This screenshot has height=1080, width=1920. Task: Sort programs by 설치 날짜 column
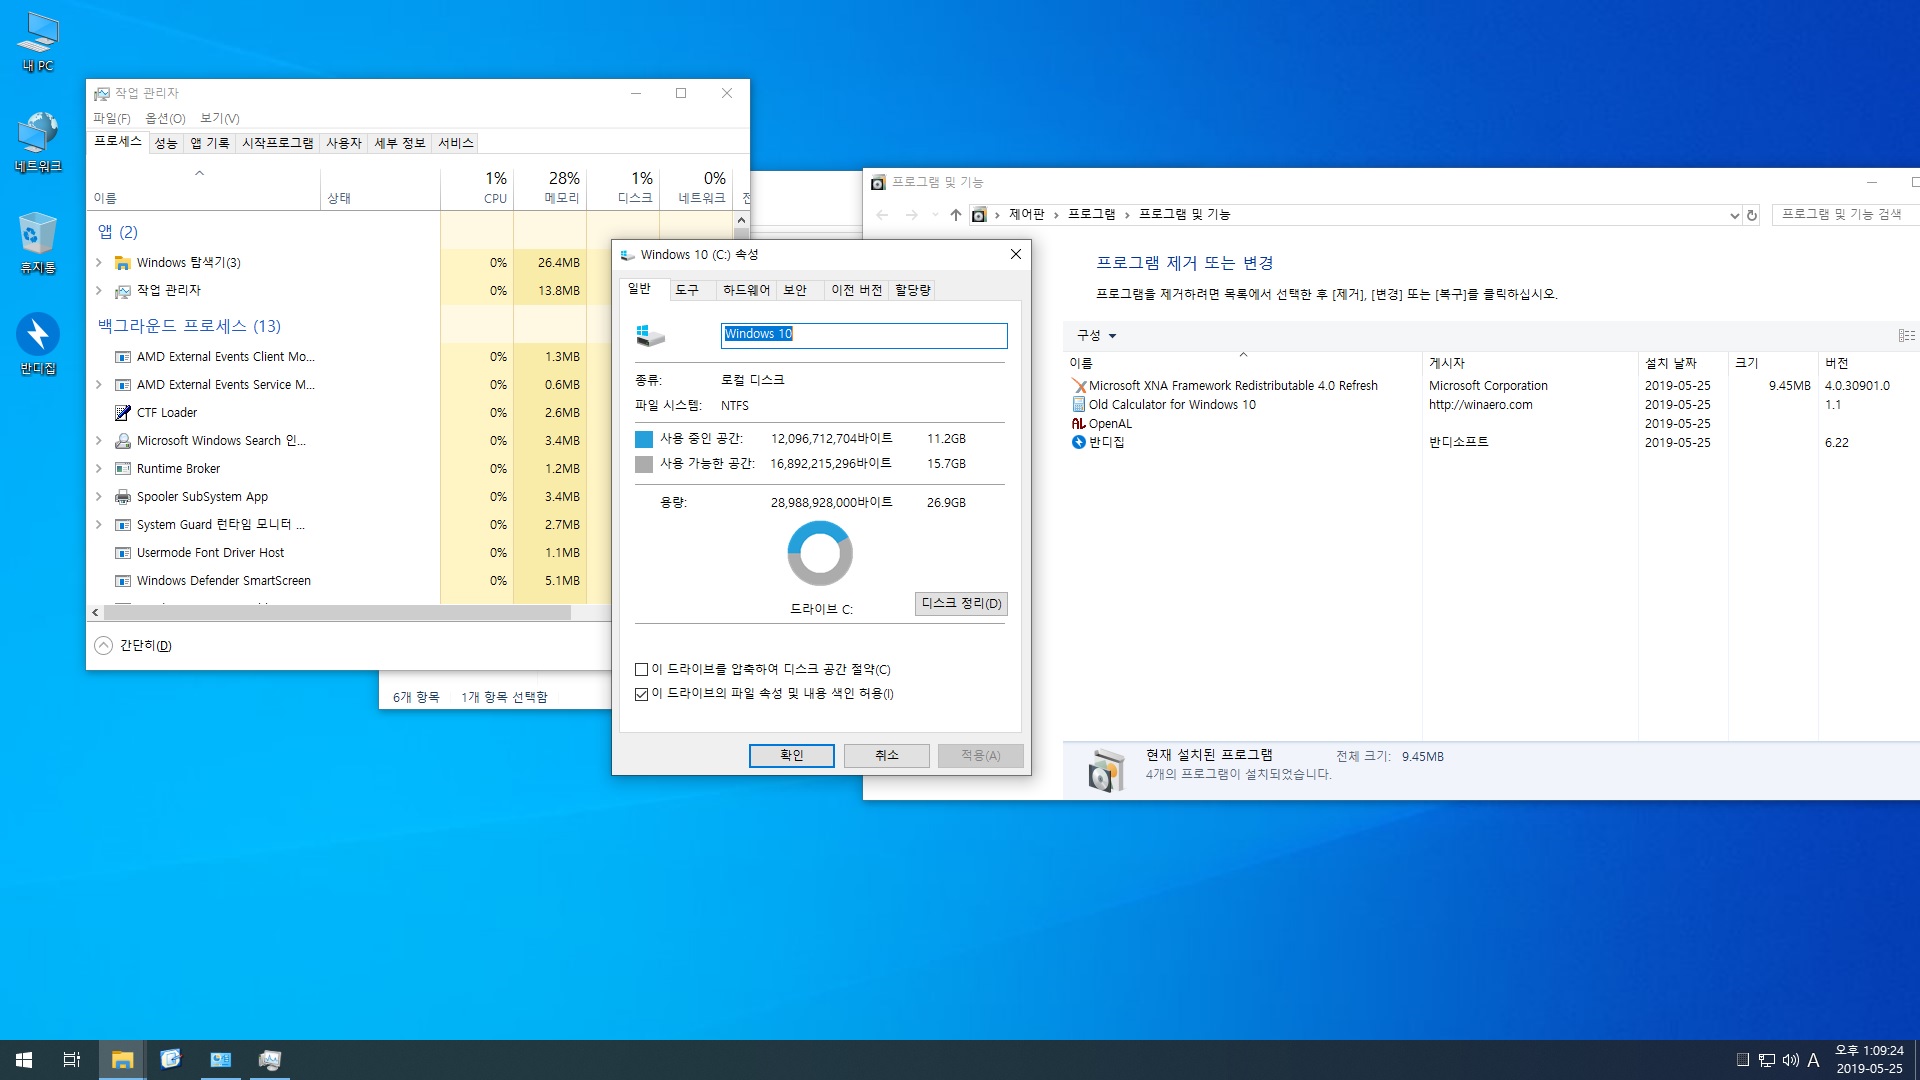coord(1683,363)
